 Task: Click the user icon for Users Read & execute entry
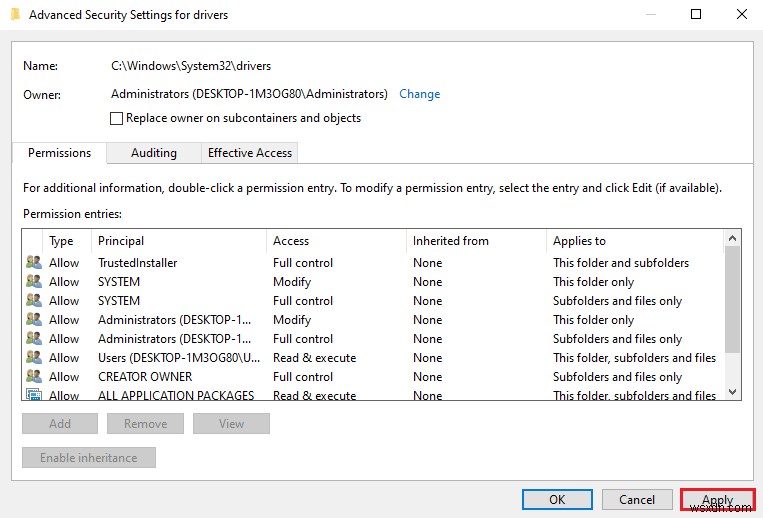[x=34, y=358]
